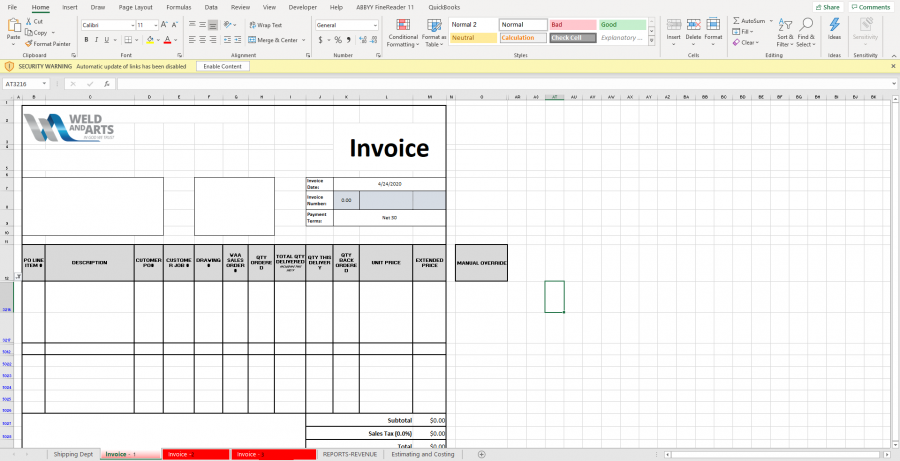Open Sort & Filter options
This screenshot has width=900, height=461.
pyautogui.click(x=785, y=33)
